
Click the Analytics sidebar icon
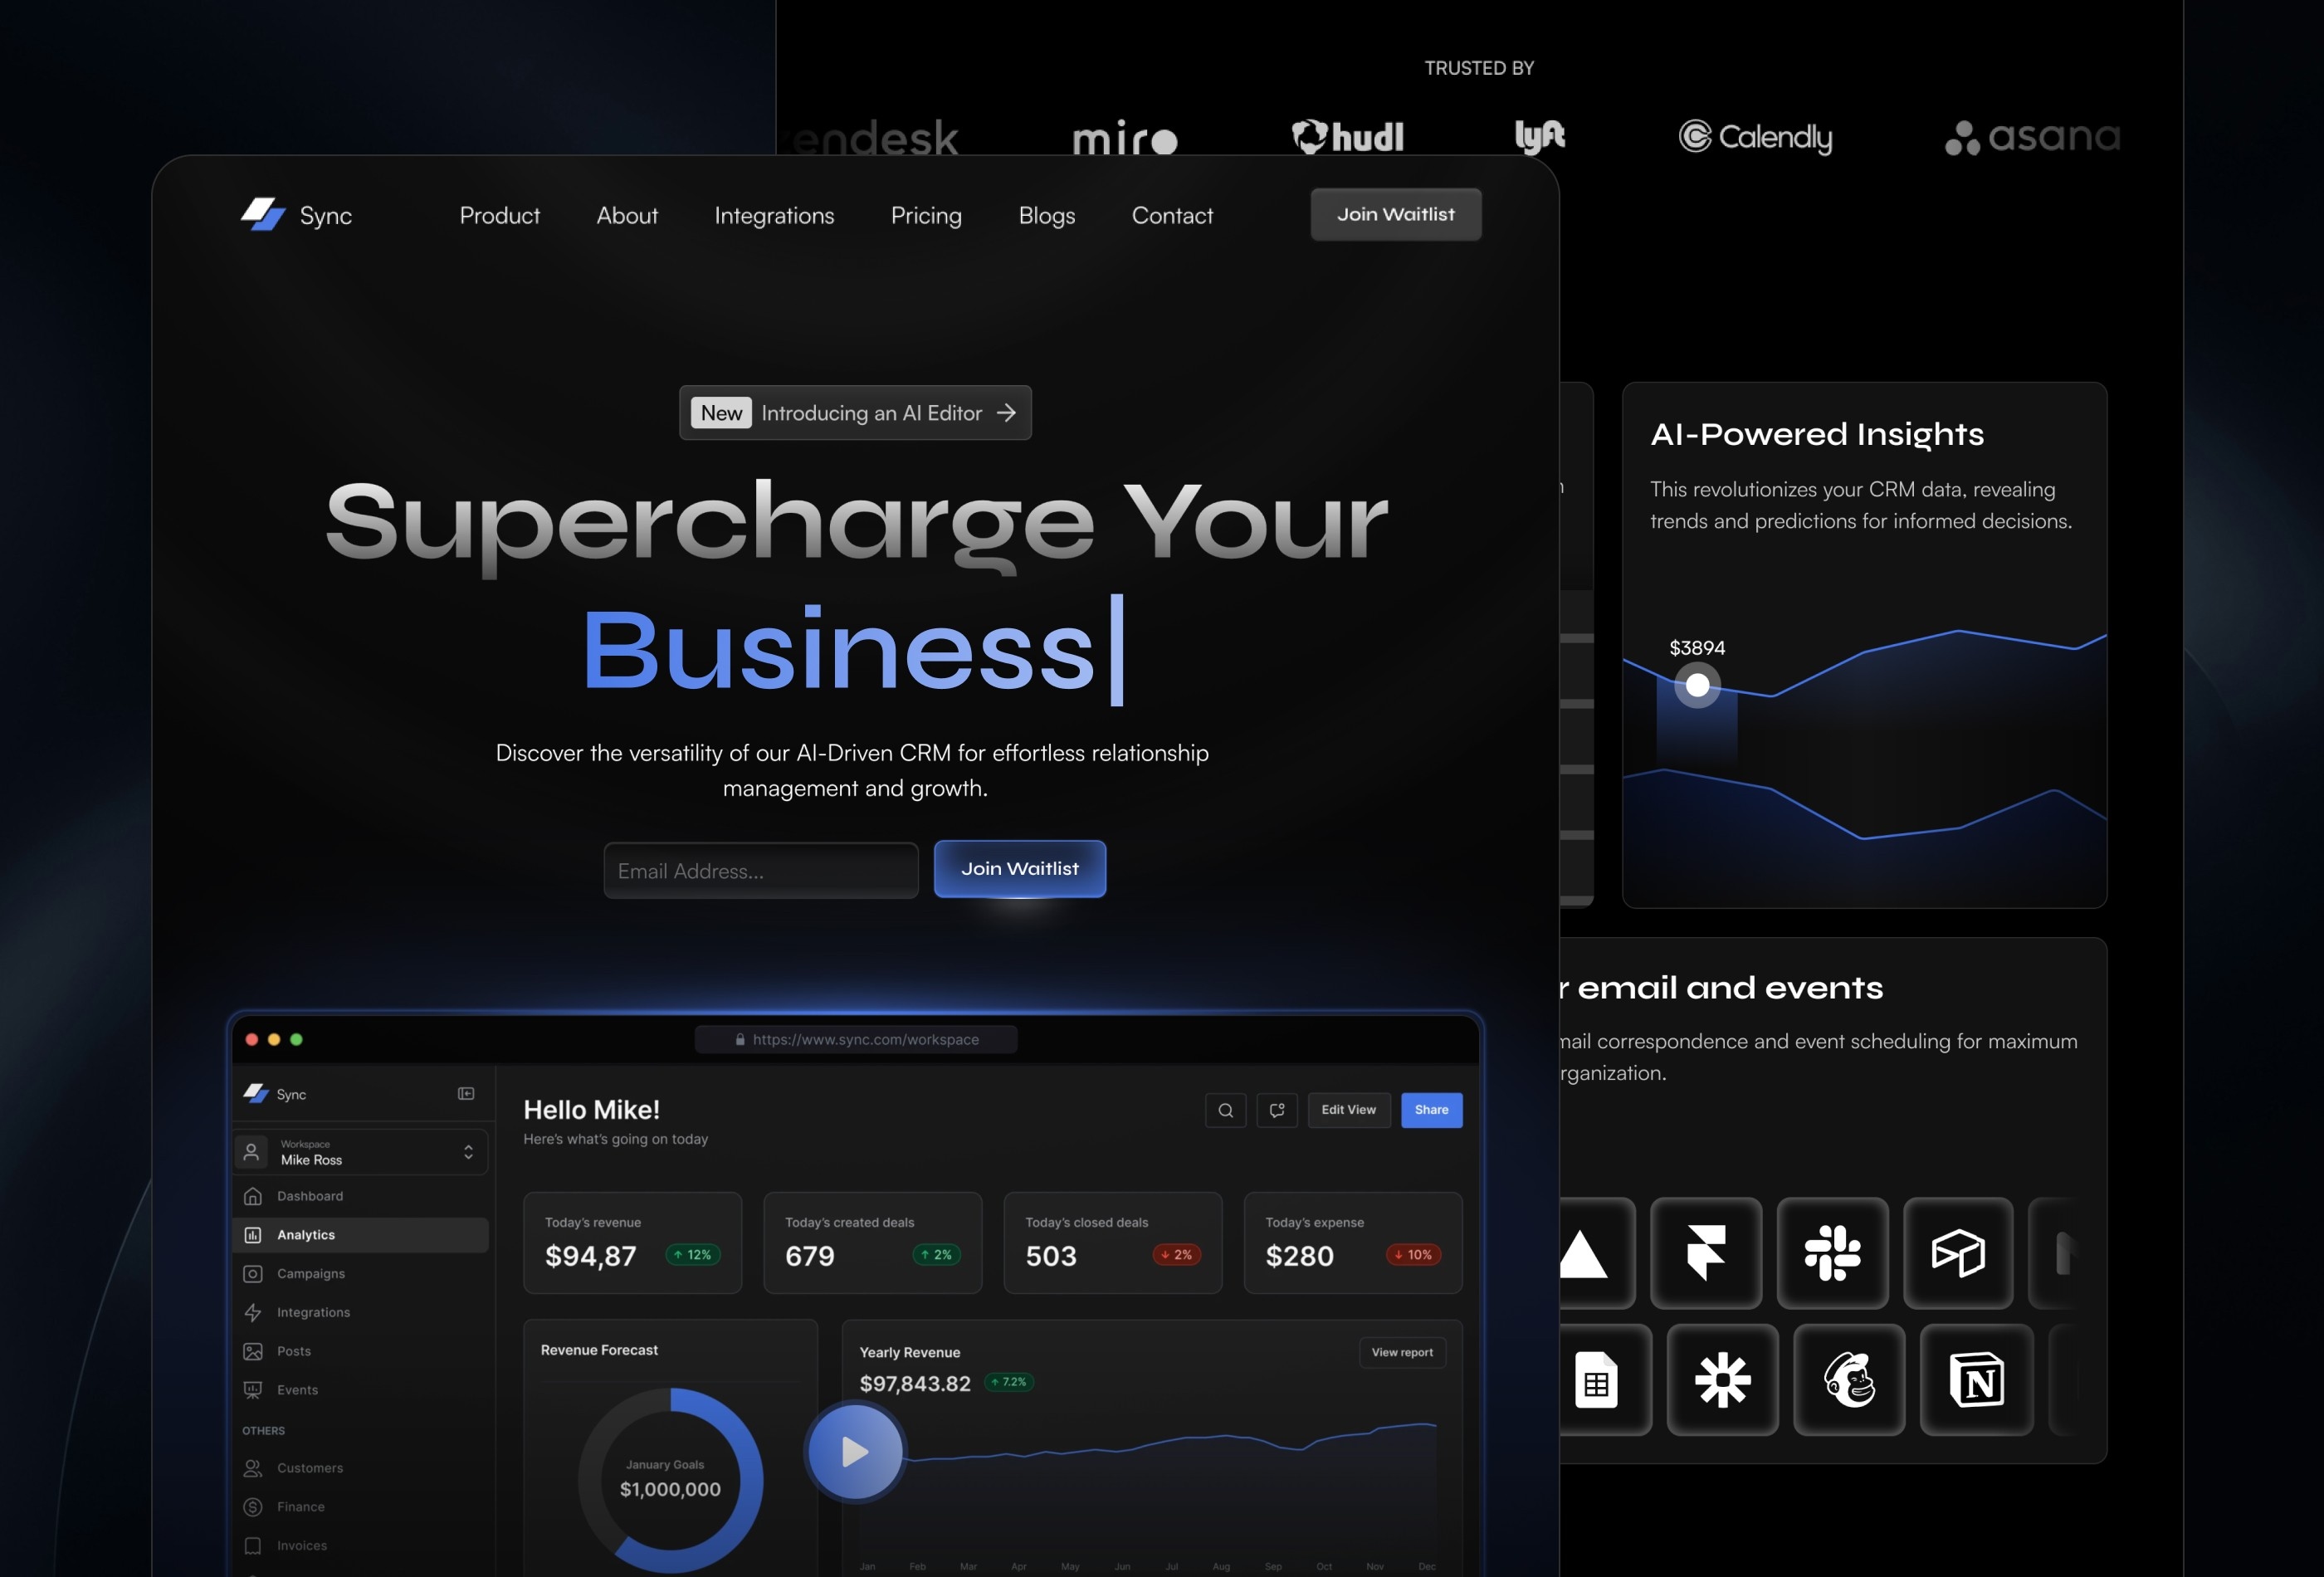pyautogui.click(x=253, y=1233)
